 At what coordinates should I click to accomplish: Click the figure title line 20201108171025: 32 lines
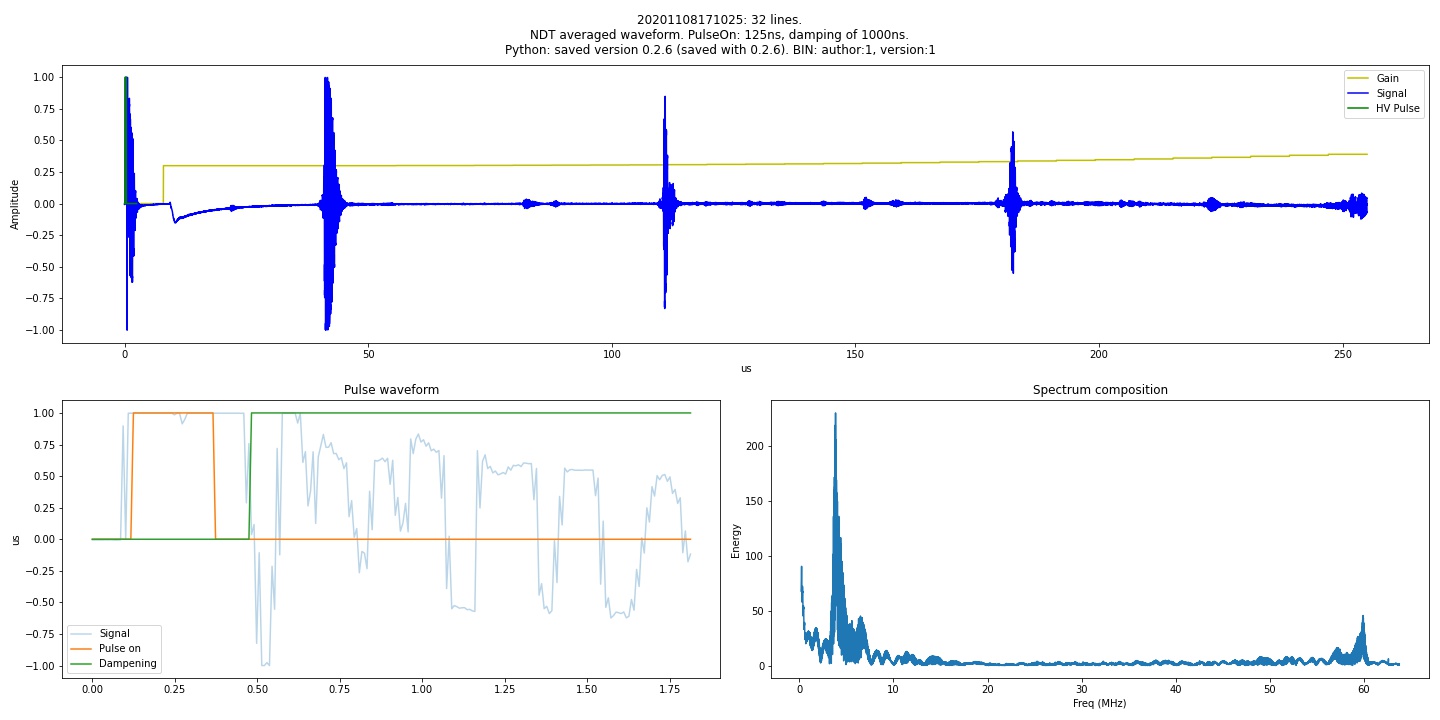click(720, 19)
